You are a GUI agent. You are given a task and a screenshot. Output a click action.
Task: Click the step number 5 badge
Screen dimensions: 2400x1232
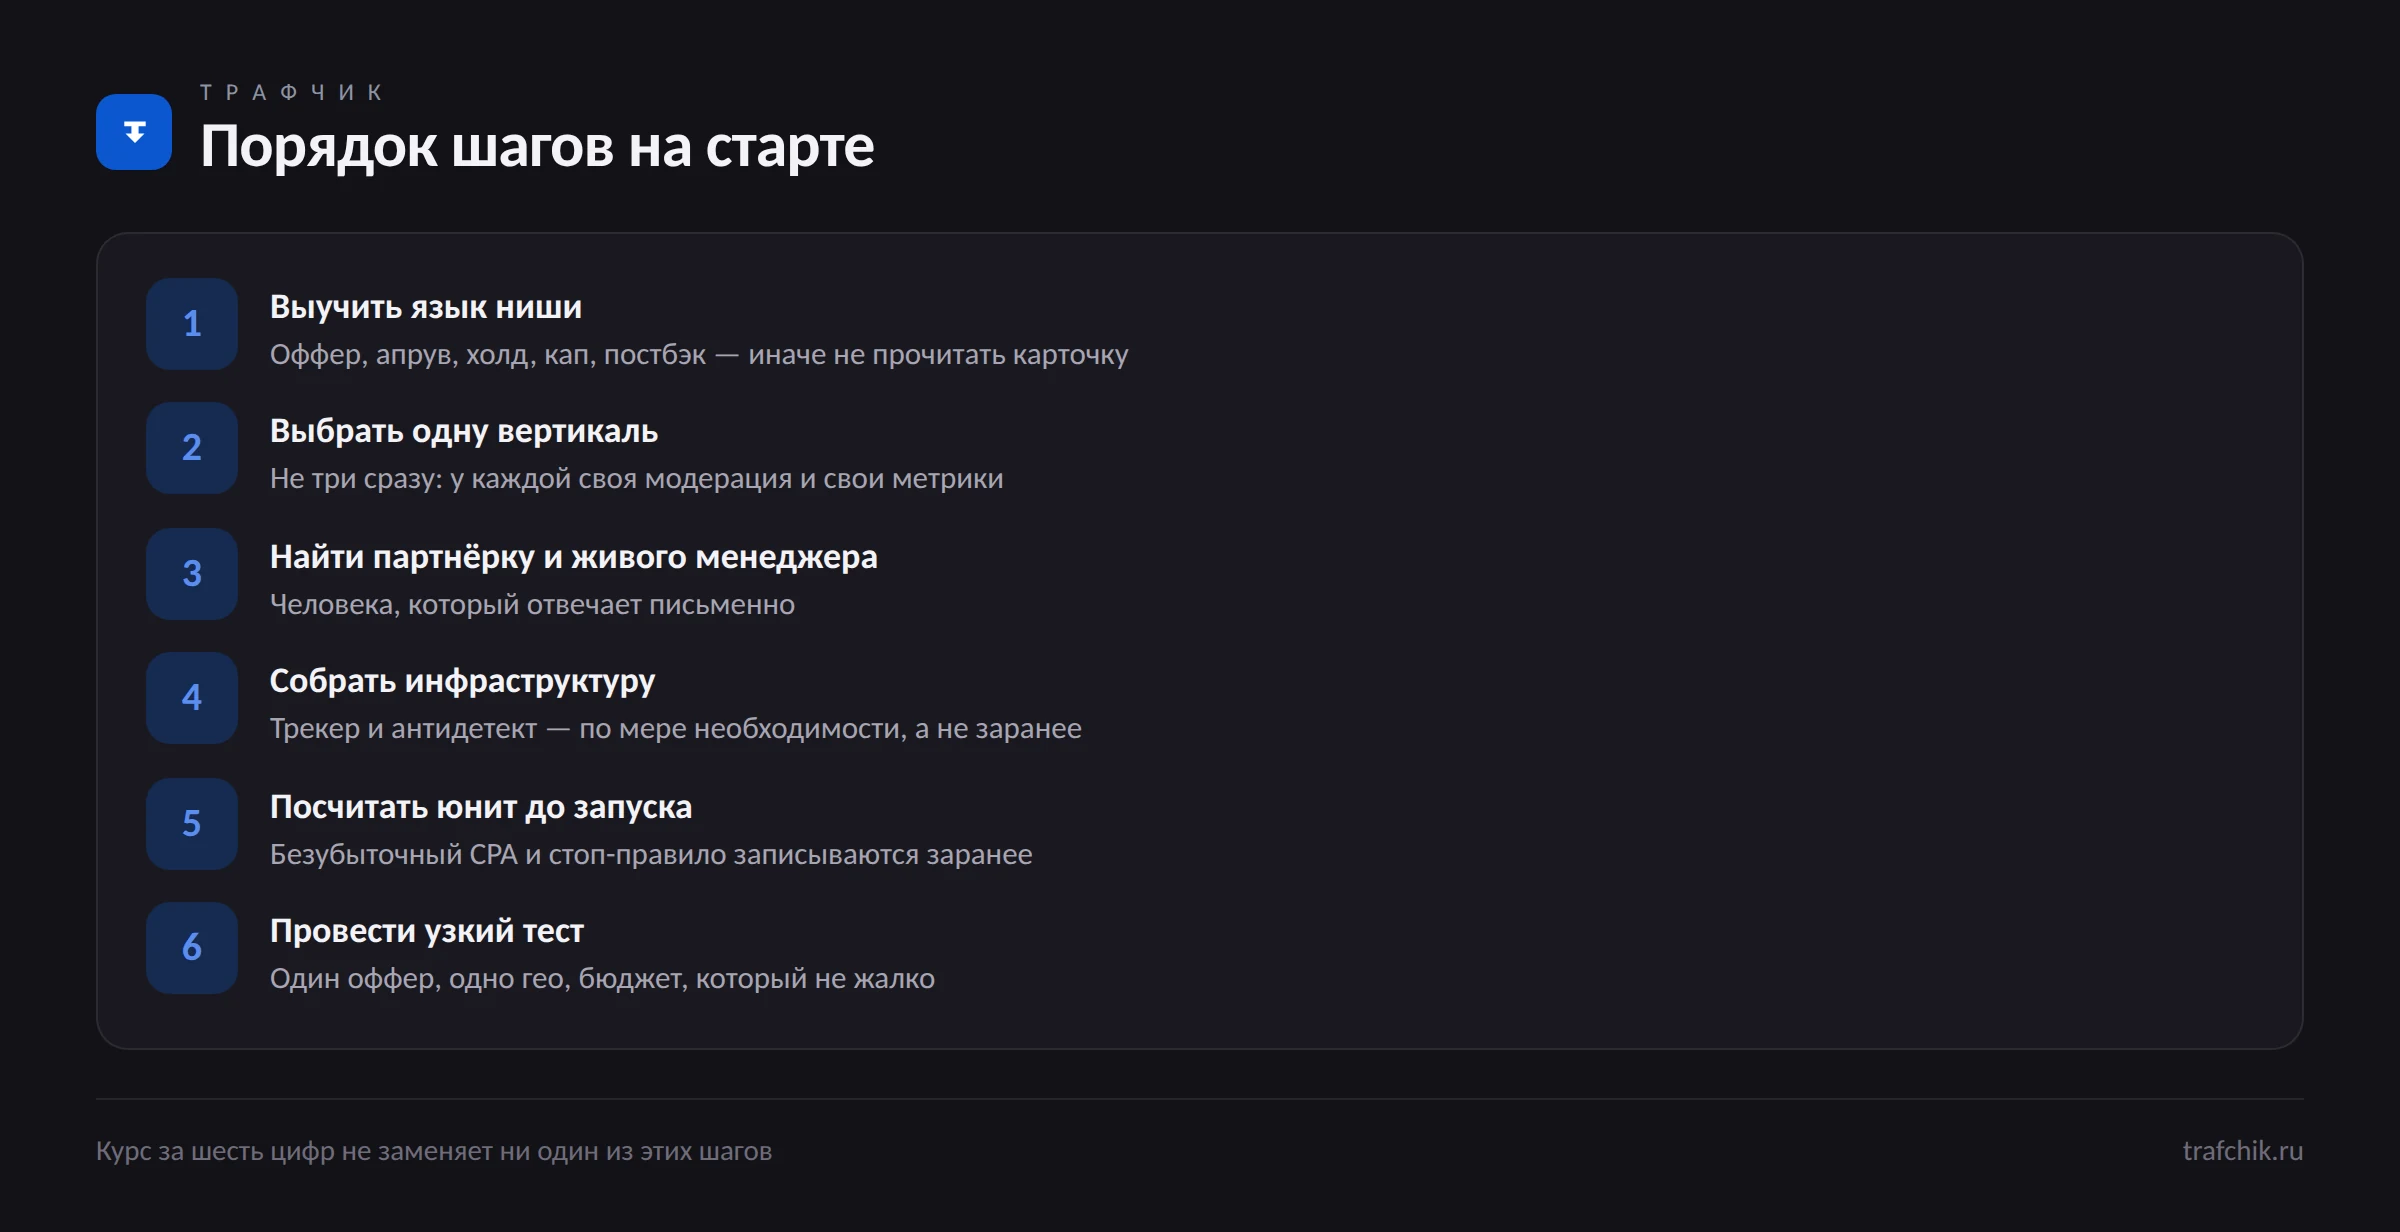pos(192,824)
